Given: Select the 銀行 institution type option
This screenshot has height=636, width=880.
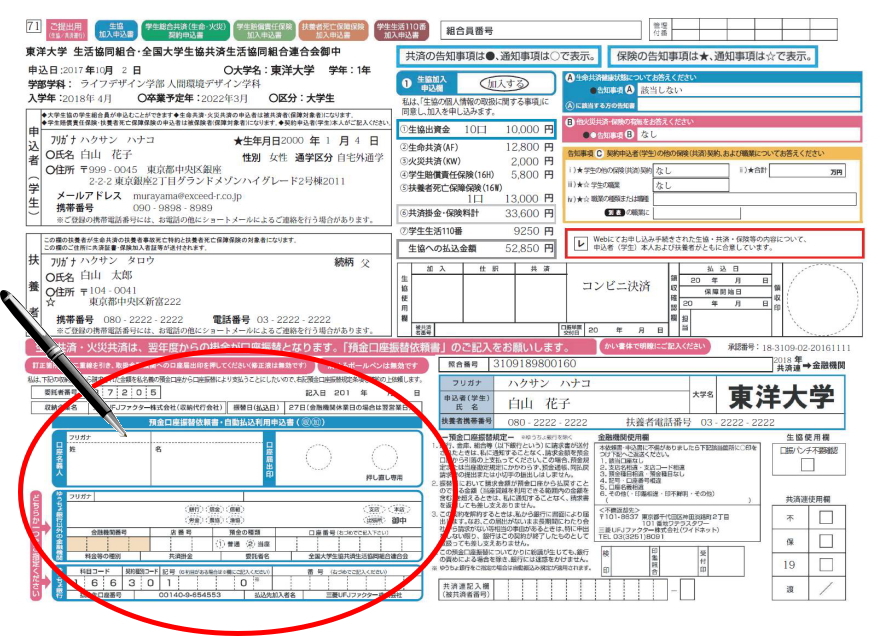Looking at the screenshot, I should click(194, 509).
